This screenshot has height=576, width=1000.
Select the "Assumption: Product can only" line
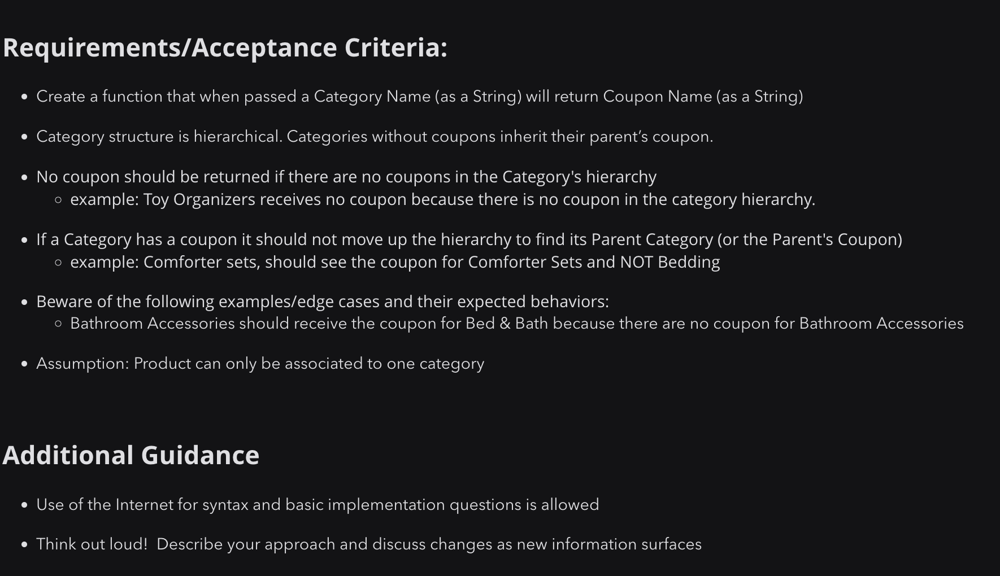pyautogui.click(x=260, y=364)
